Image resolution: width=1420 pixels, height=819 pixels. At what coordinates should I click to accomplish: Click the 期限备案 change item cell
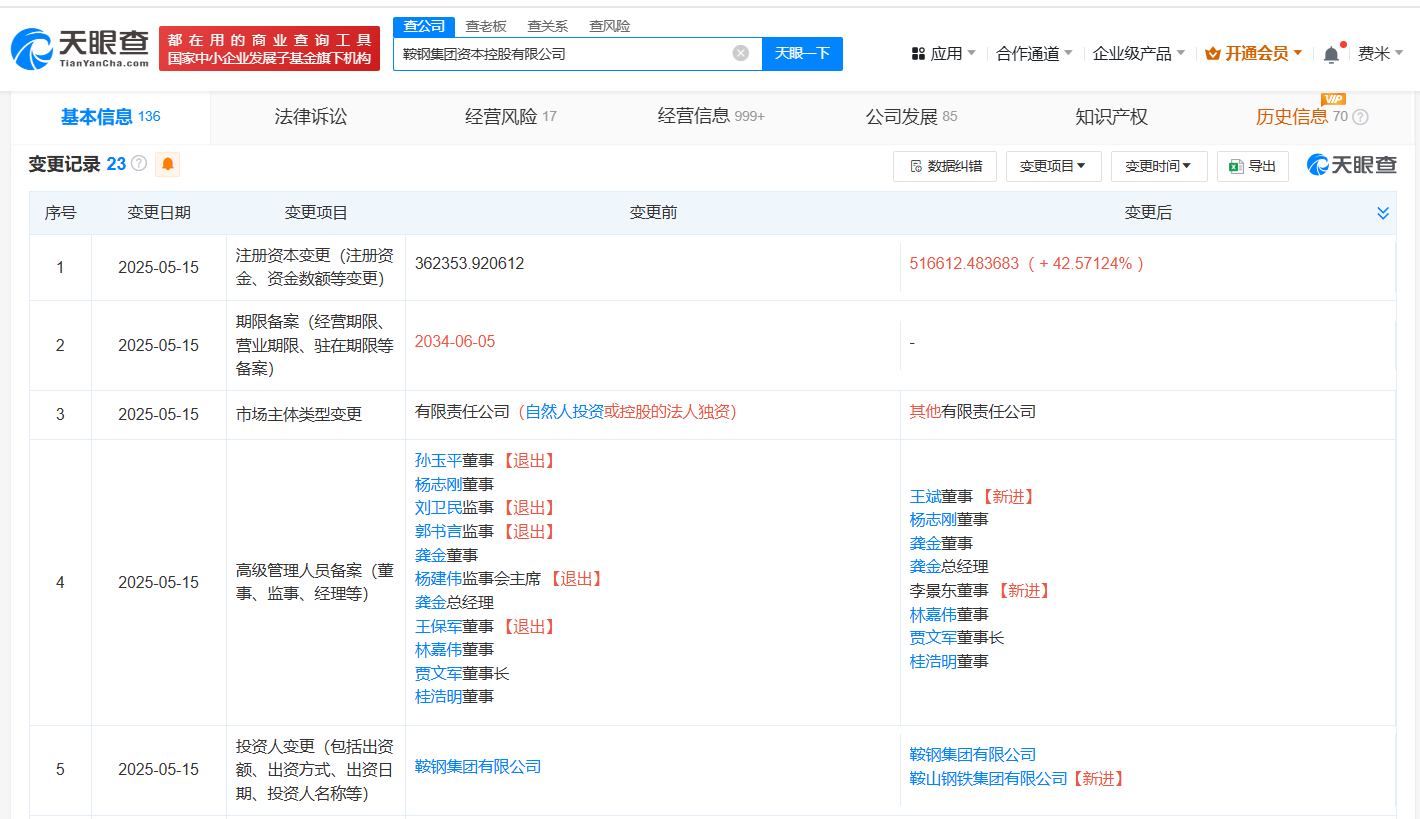tap(316, 345)
